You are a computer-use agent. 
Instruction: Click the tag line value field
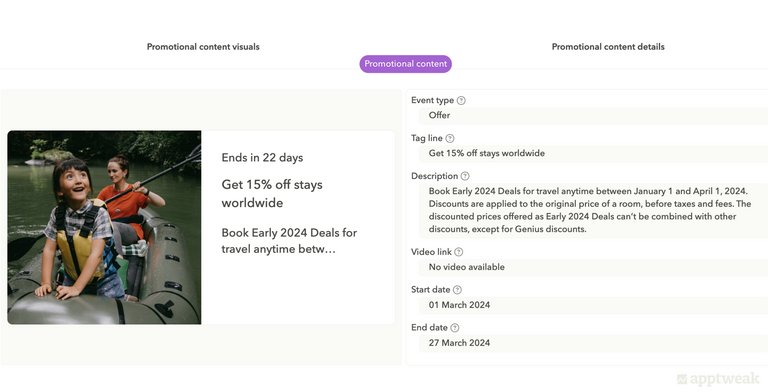[x=593, y=153]
